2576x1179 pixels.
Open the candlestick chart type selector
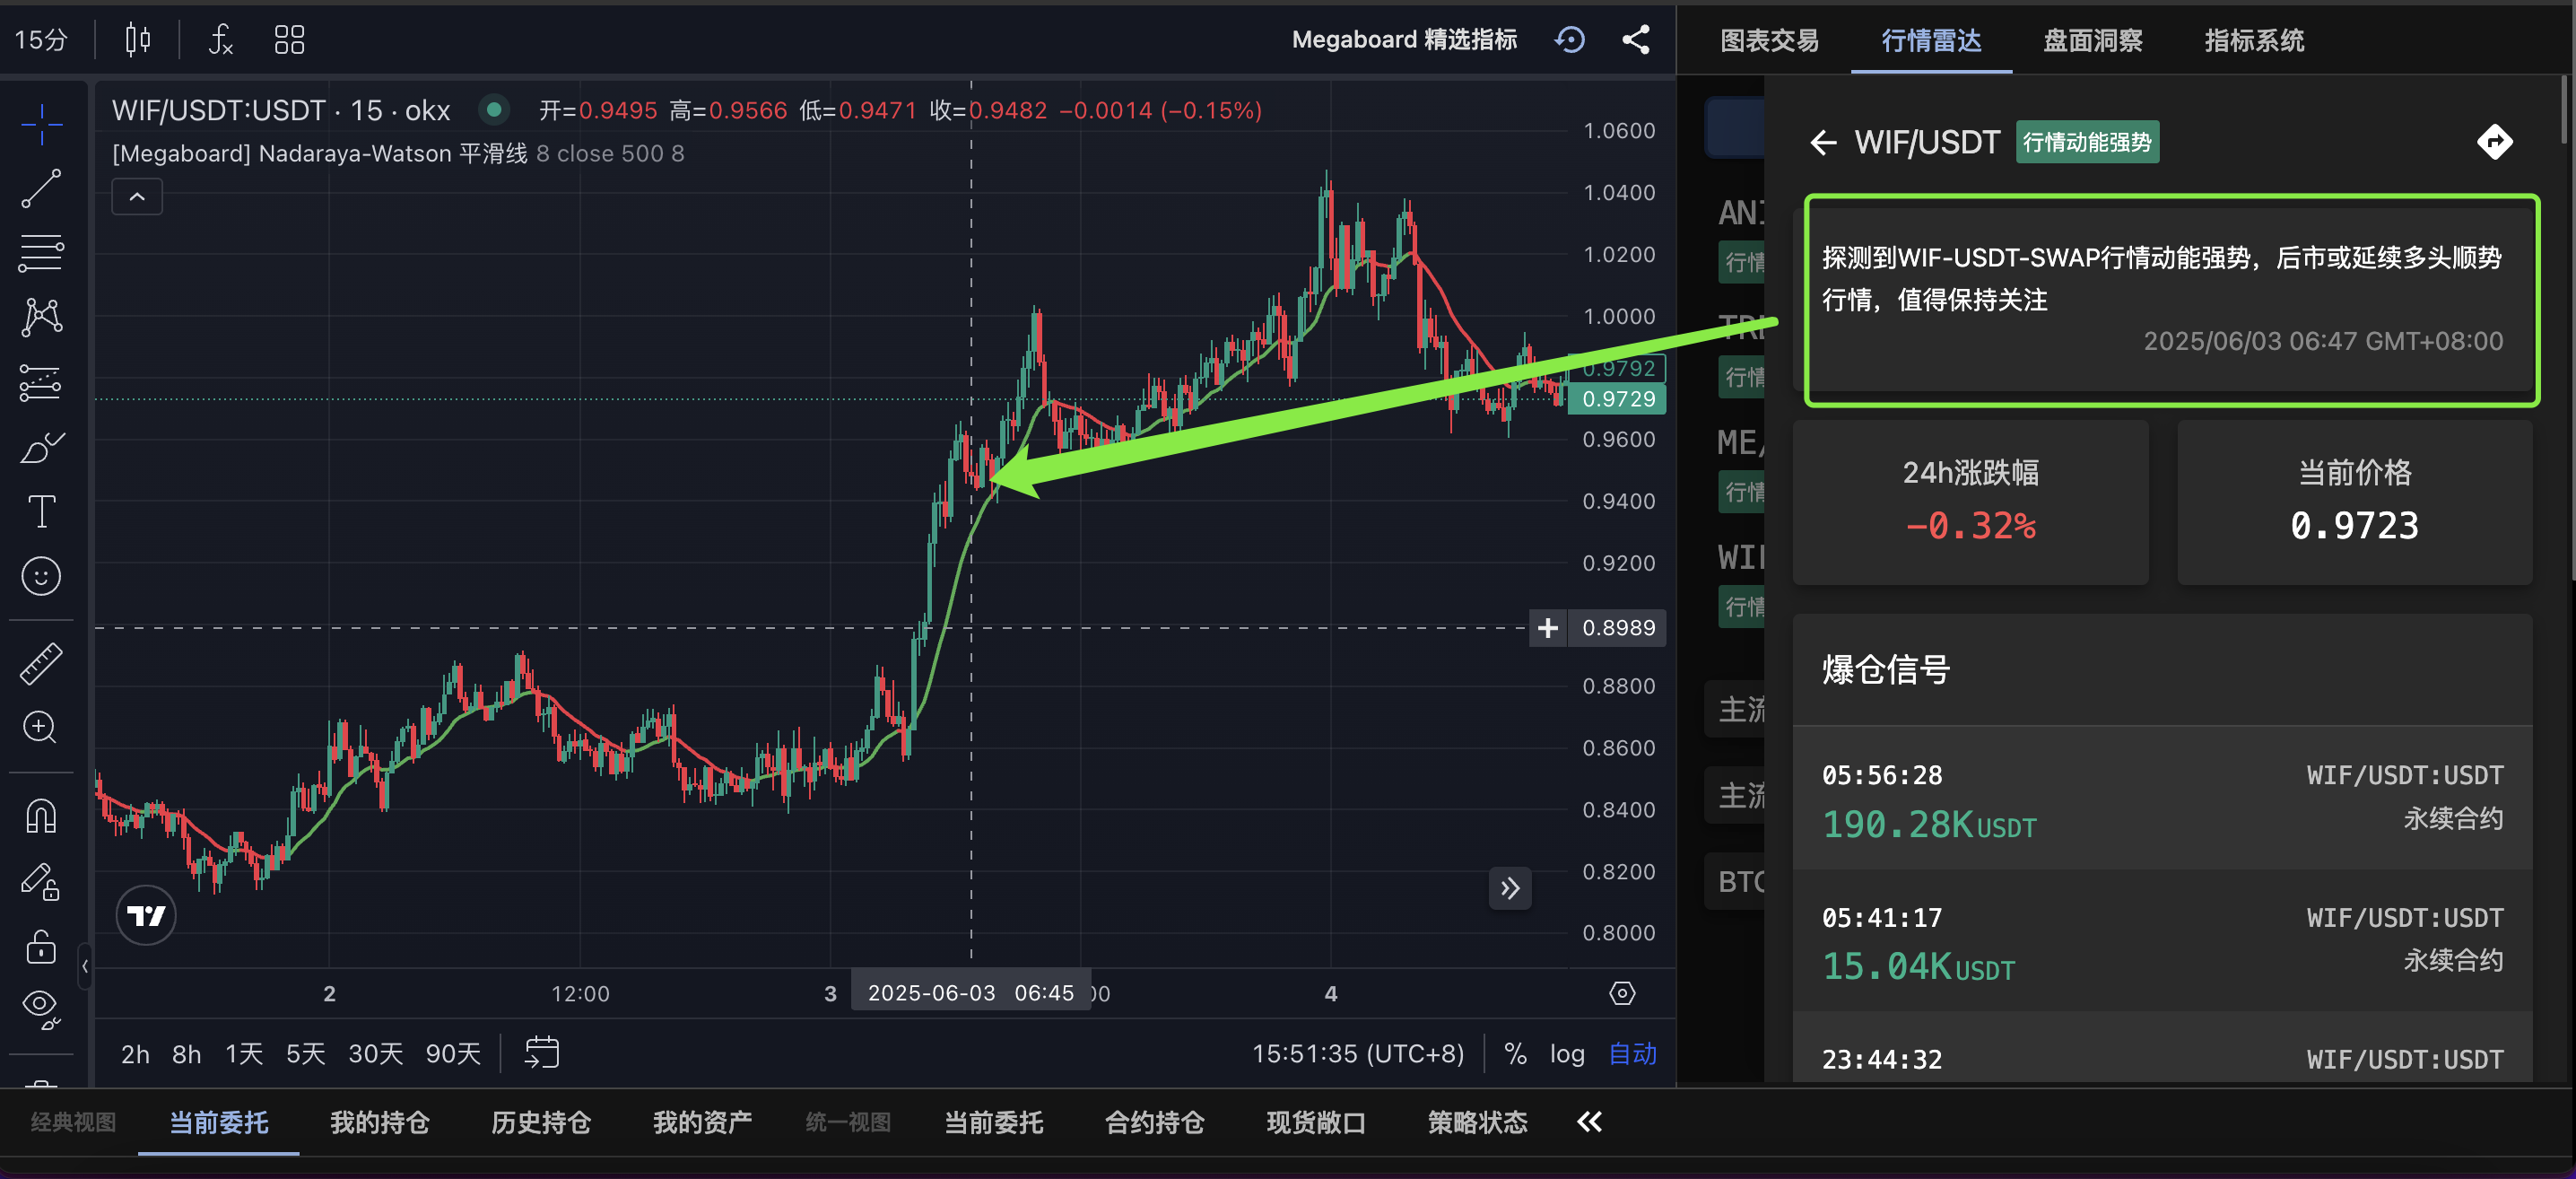(x=138, y=40)
